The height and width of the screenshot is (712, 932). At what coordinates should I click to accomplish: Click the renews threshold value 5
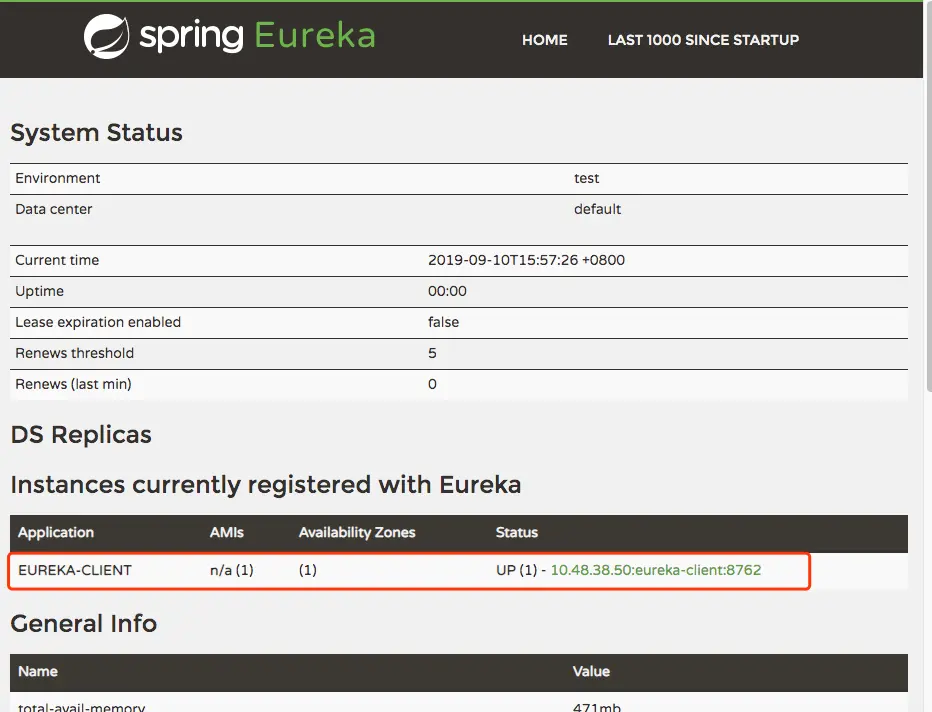tap(432, 353)
